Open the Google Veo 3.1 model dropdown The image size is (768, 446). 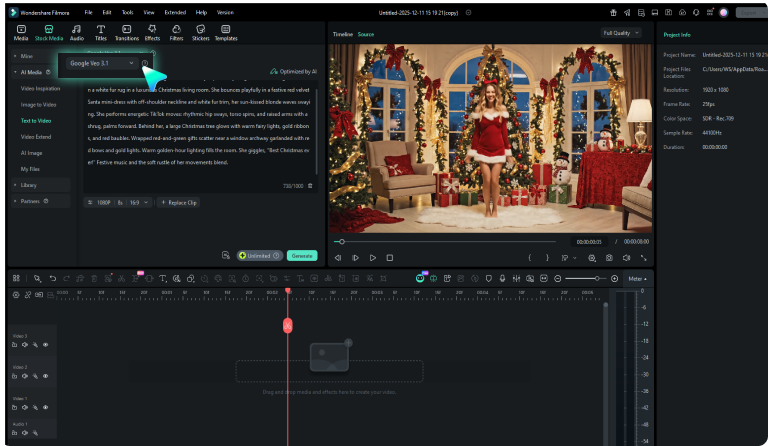pos(101,63)
